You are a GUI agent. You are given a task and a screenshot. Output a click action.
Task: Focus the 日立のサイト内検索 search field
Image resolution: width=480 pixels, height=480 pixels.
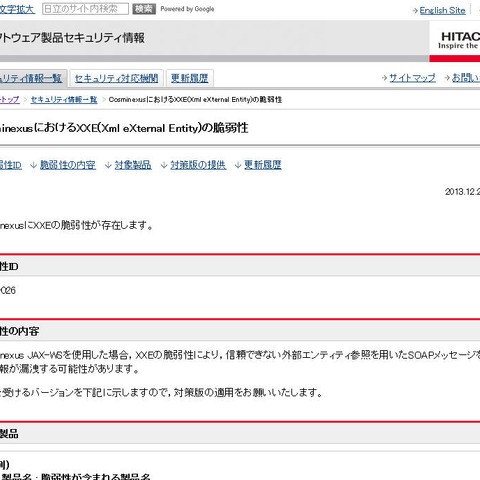tap(85, 9)
